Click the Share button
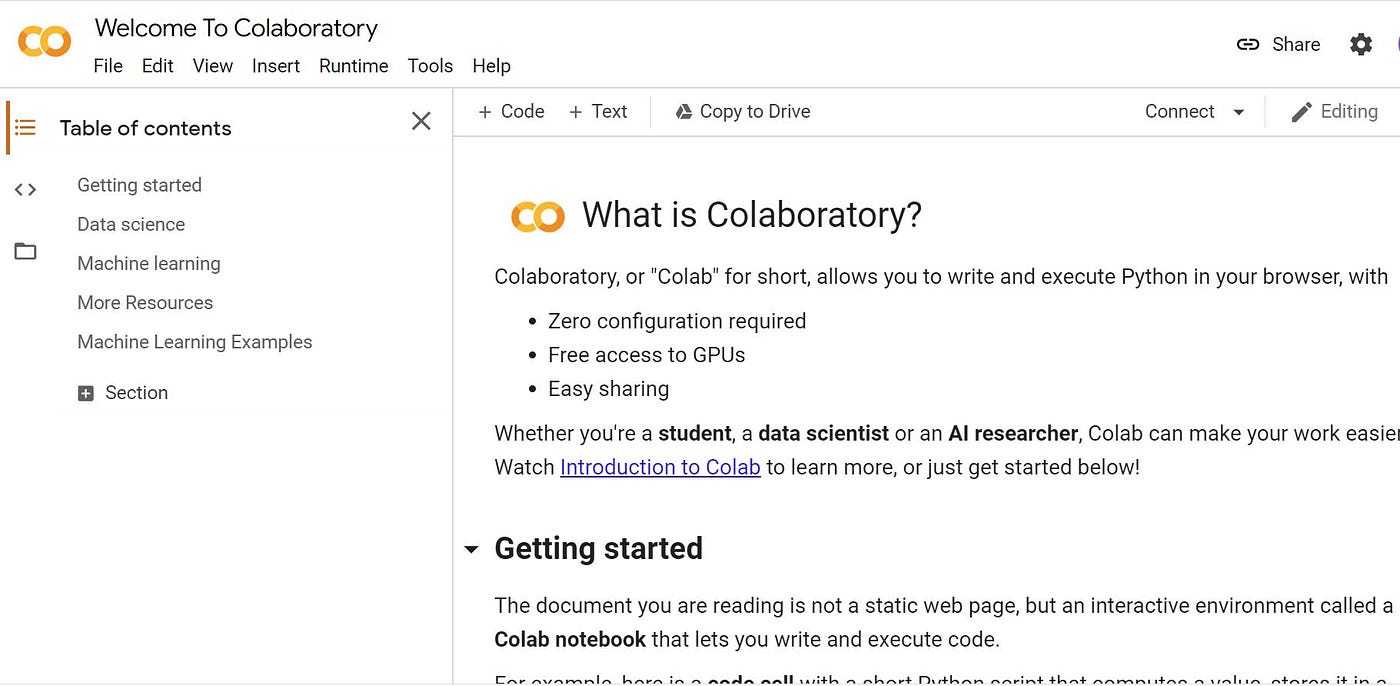 coord(1278,44)
